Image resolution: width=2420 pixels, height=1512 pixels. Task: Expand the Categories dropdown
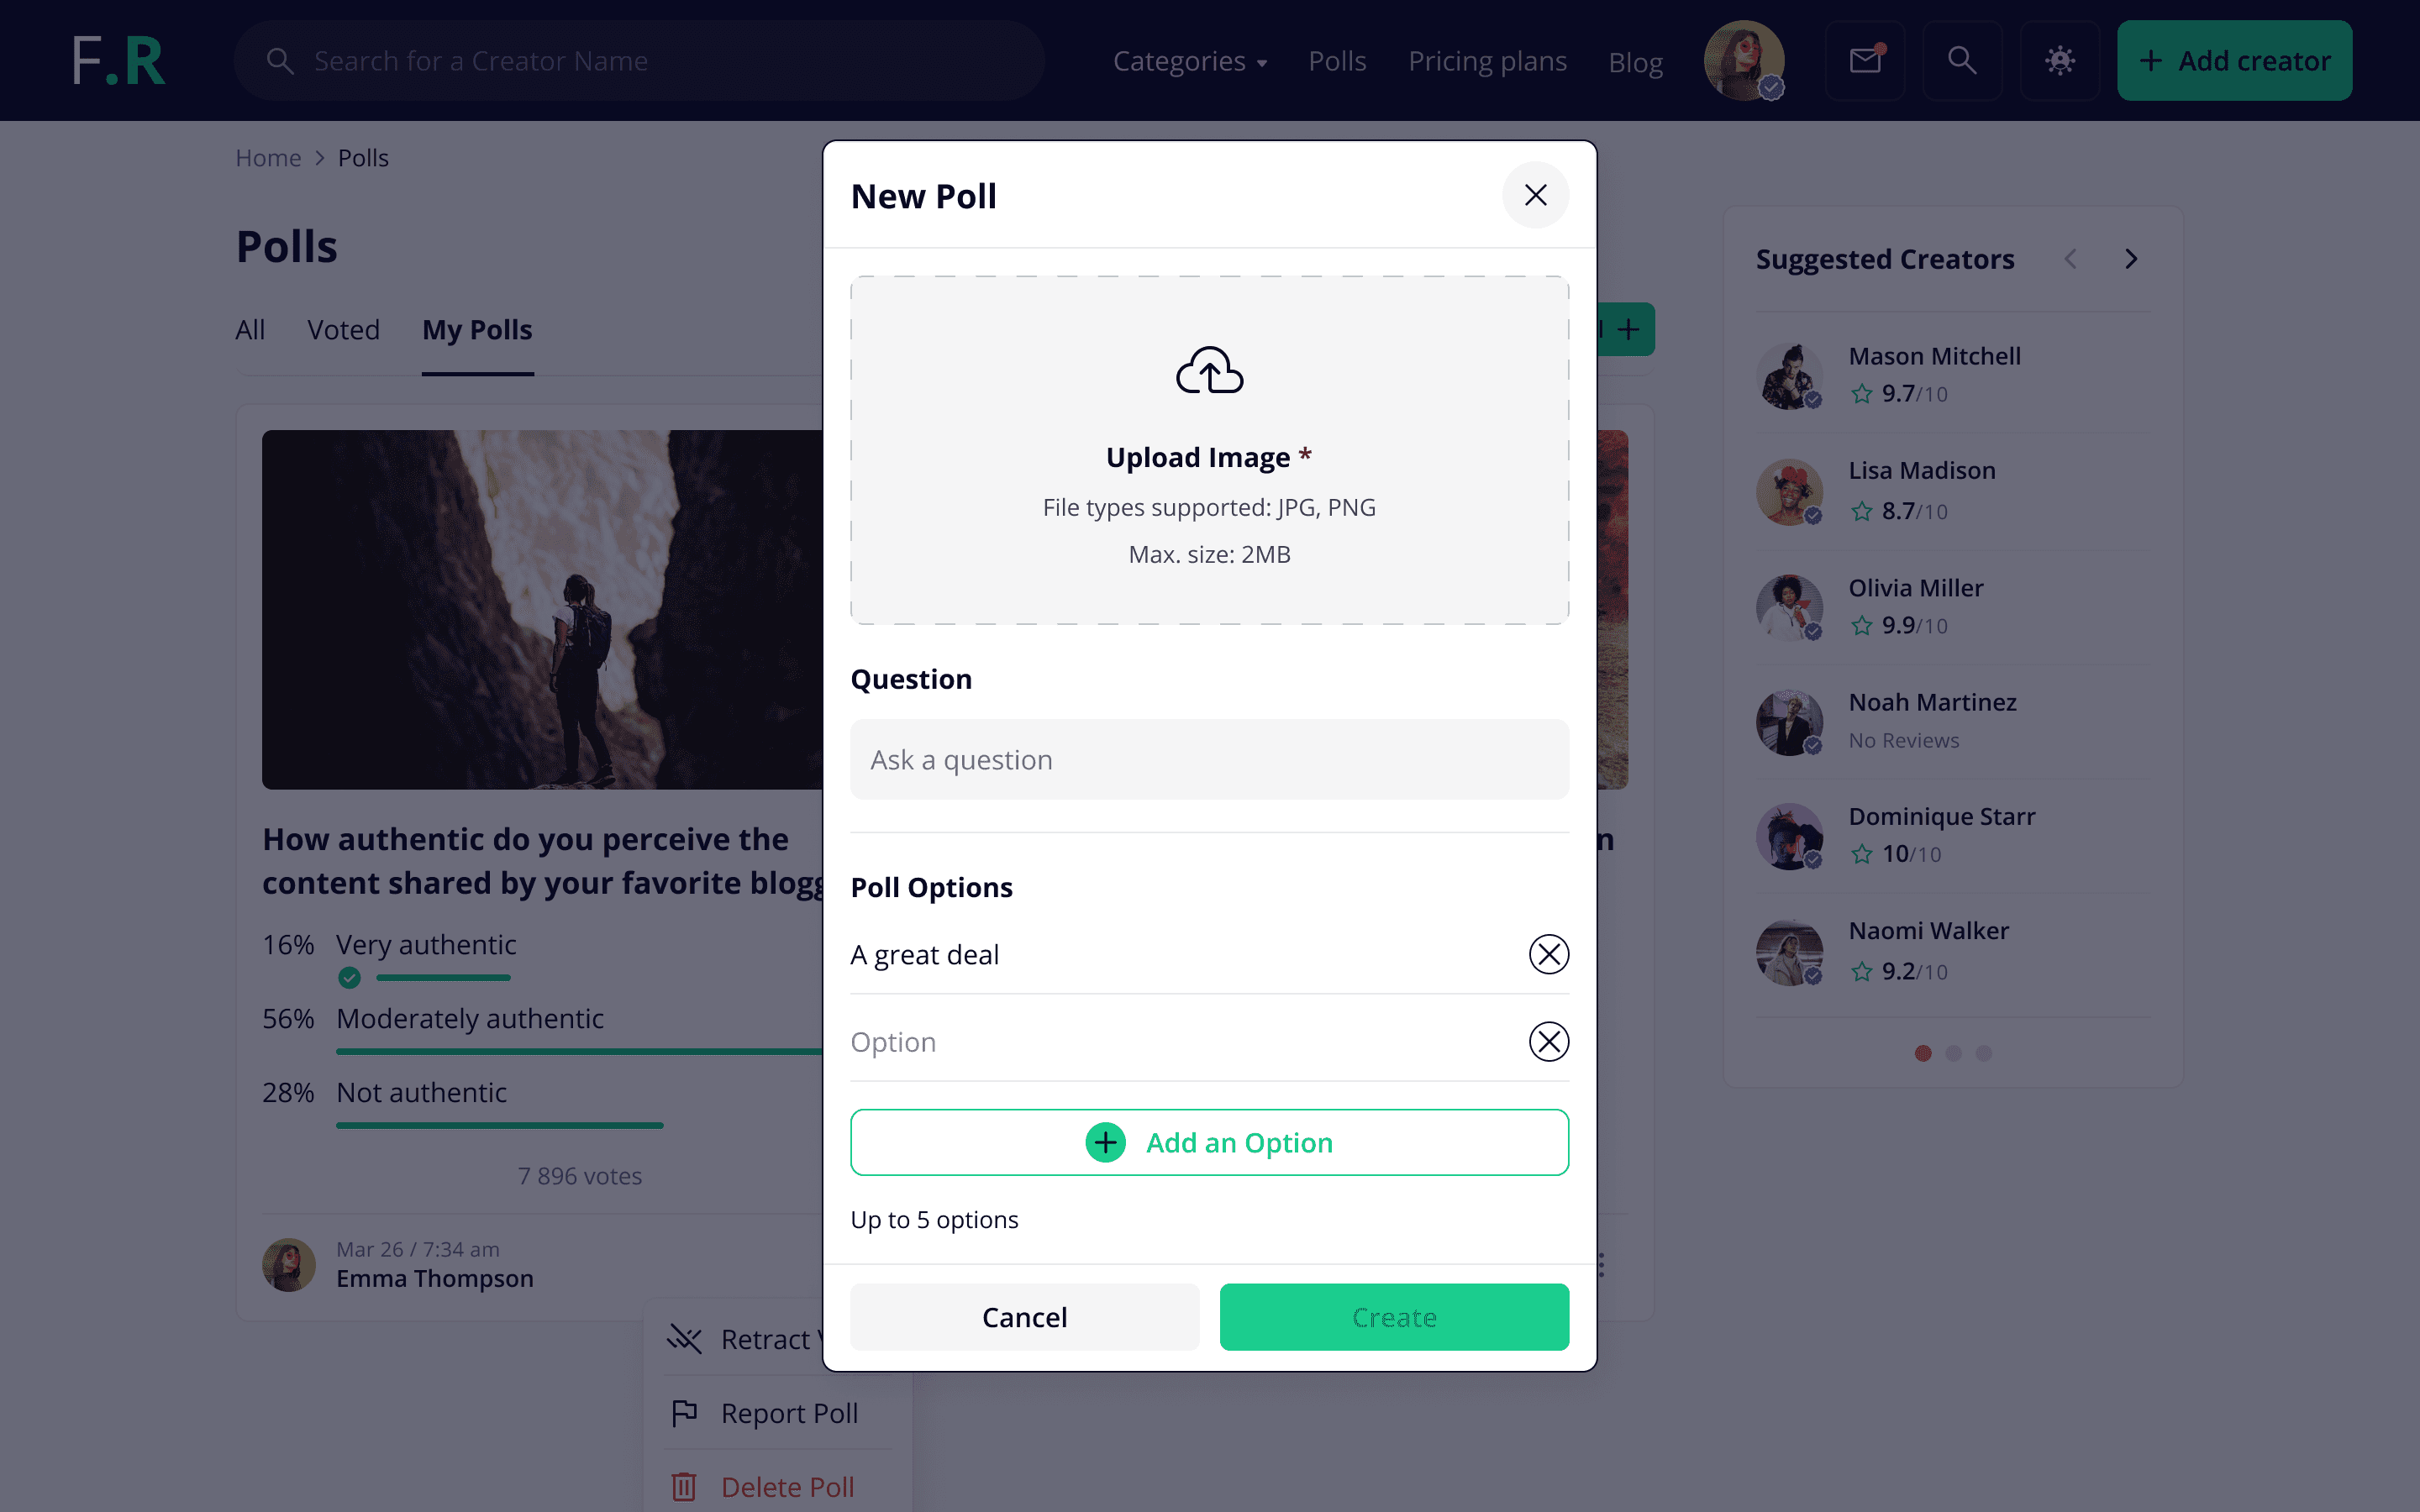tap(1190, 61)
